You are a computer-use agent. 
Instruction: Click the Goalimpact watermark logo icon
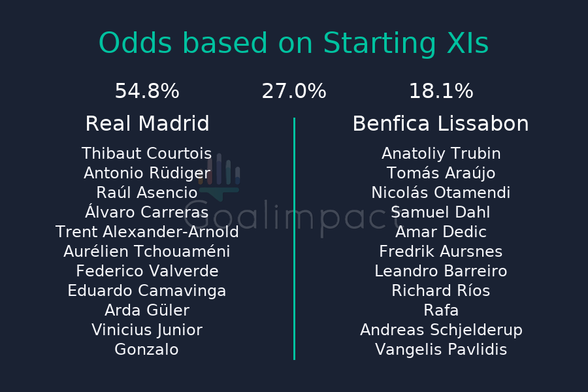[x=220, y=176]
